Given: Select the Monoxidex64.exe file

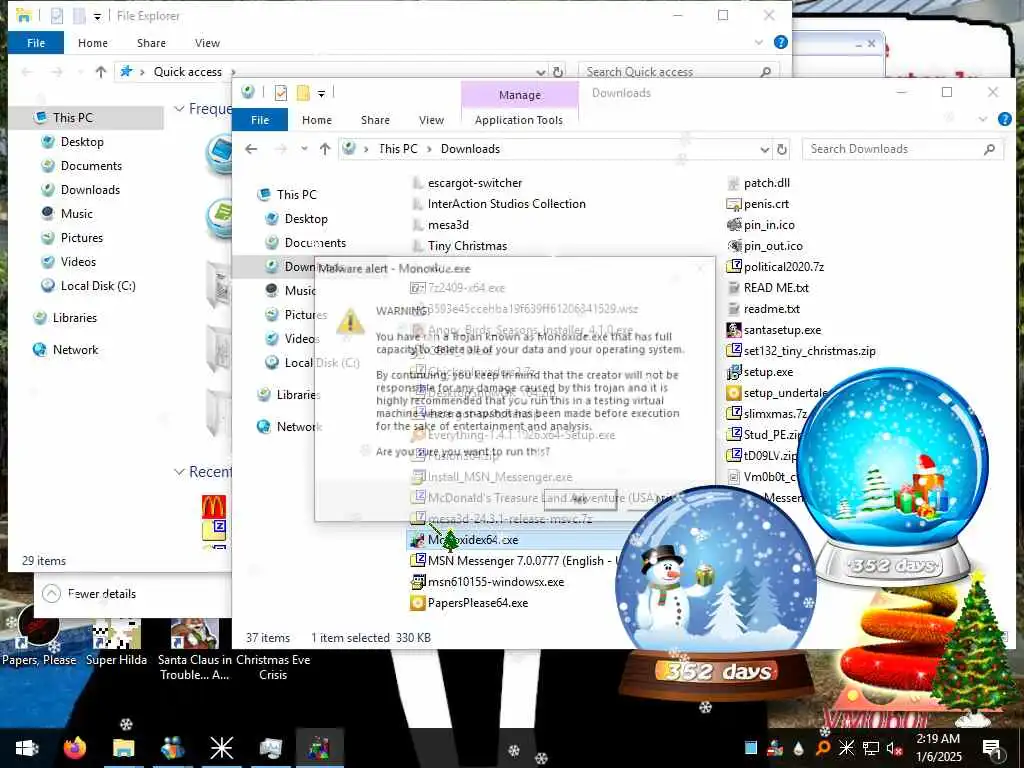Looking at the screenshot, I should point(473,540).
